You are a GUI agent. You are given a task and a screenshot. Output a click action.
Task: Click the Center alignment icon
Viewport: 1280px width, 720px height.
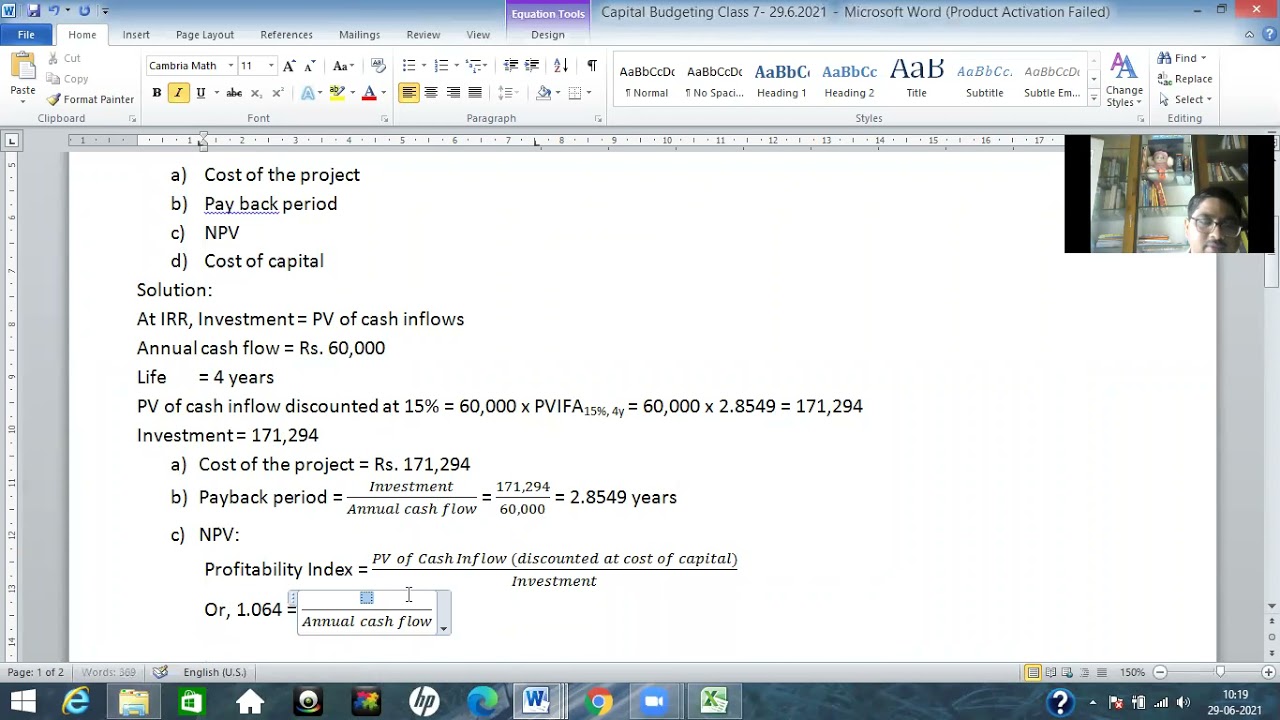coord(431,93)
